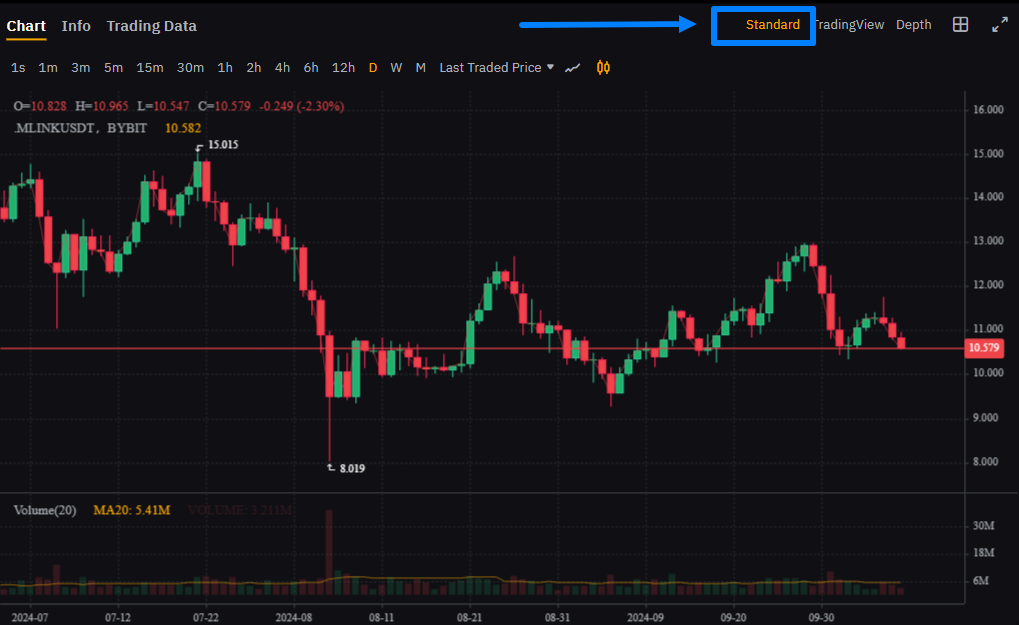Change to weekly W timeframe
The height and width of the screenshot is (625, 1019).
pyautogui.click(x=396, y=68)
